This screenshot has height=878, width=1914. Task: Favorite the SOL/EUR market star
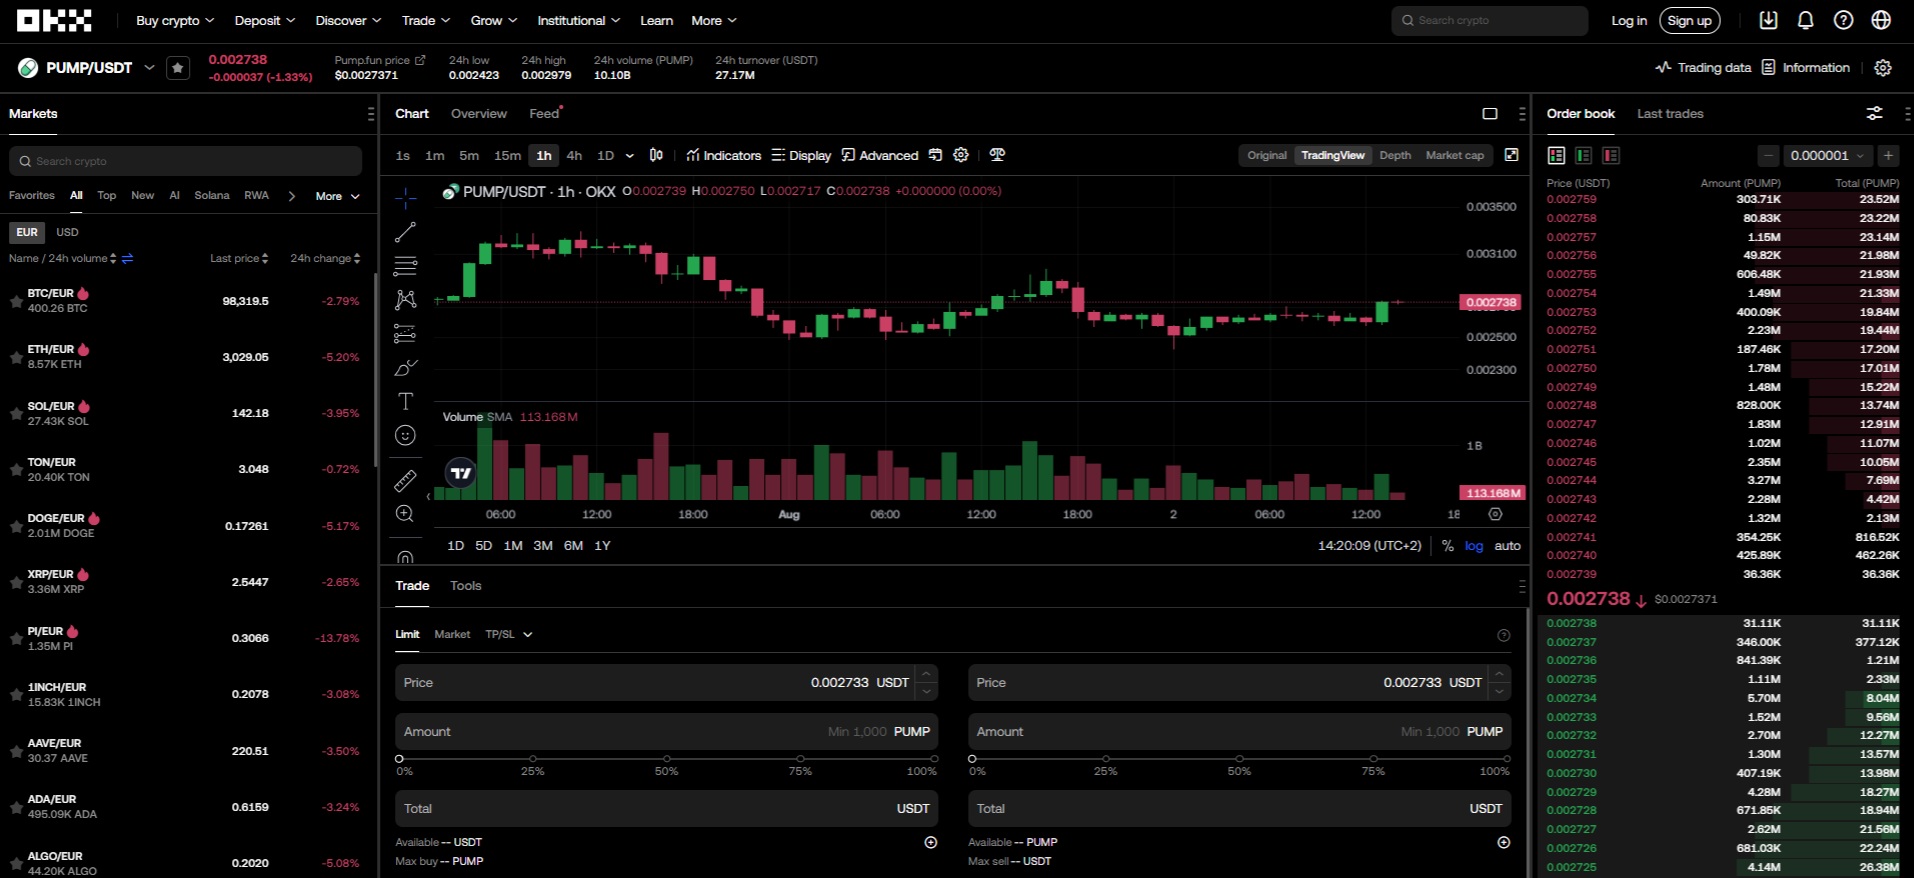(16, 413)
